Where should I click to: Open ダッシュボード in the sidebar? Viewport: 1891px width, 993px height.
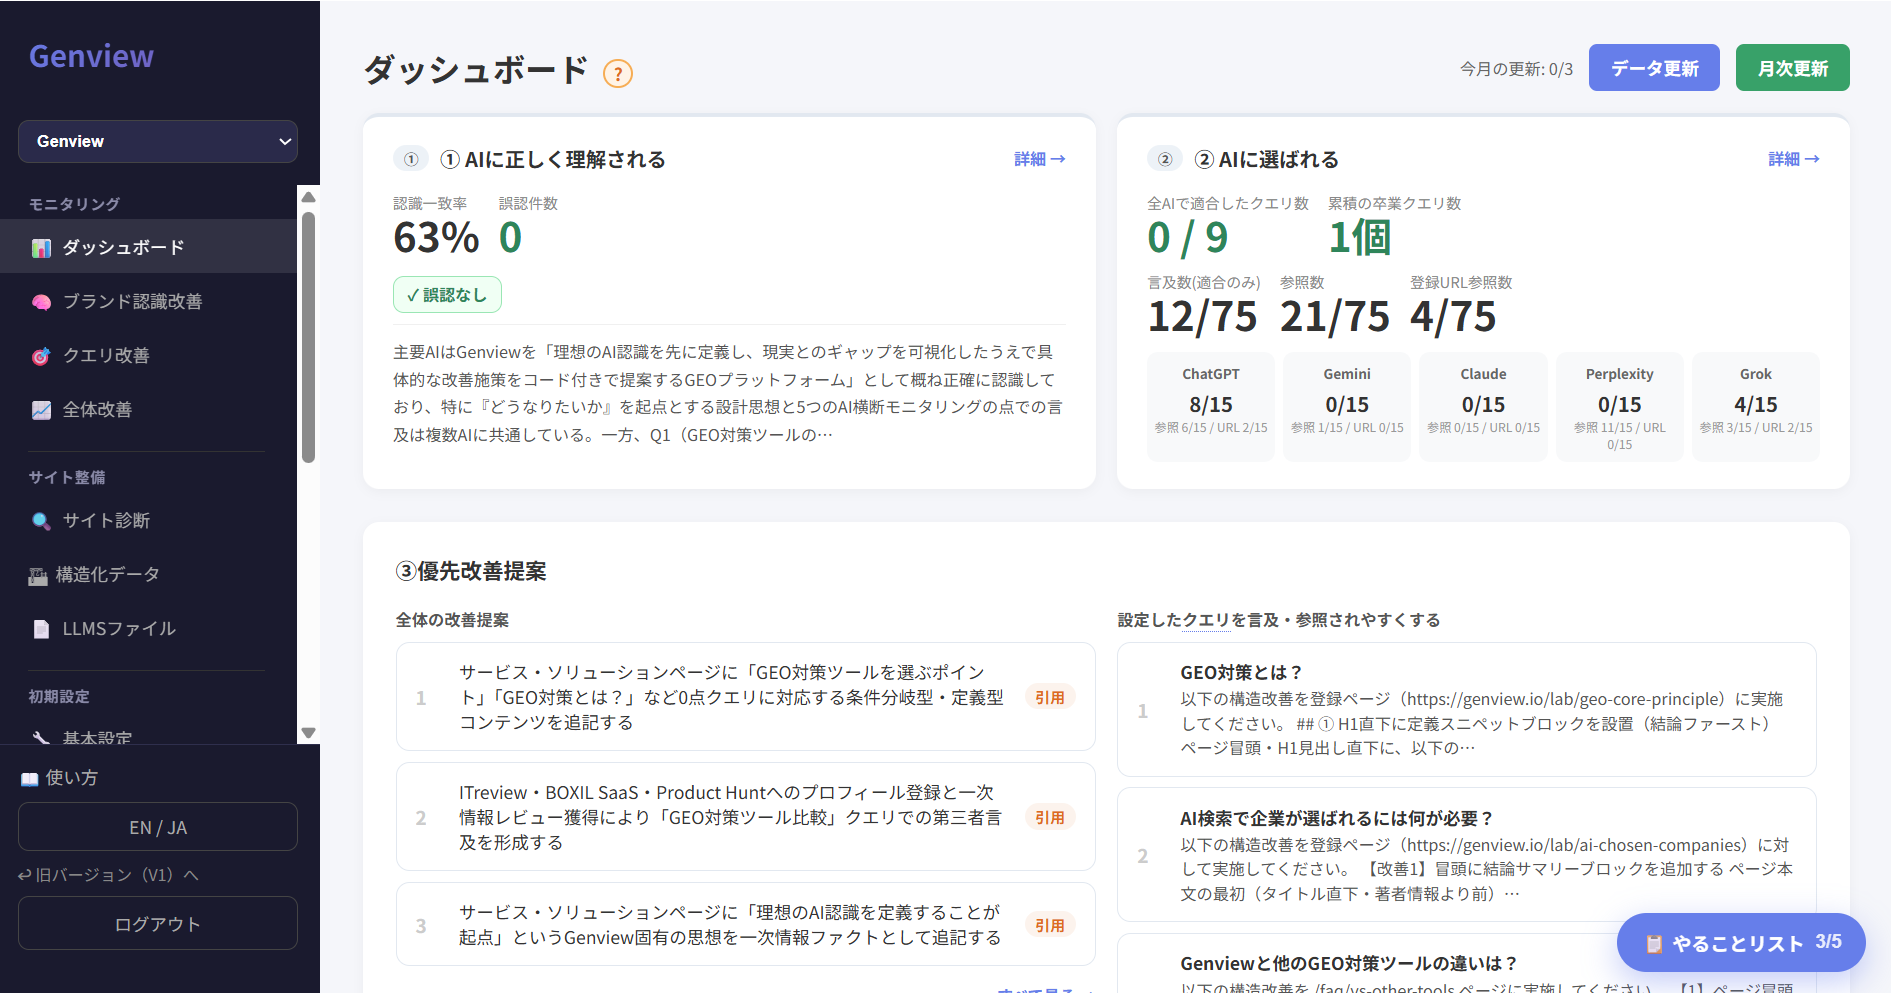pyautogui.click(x=148, y=247)
